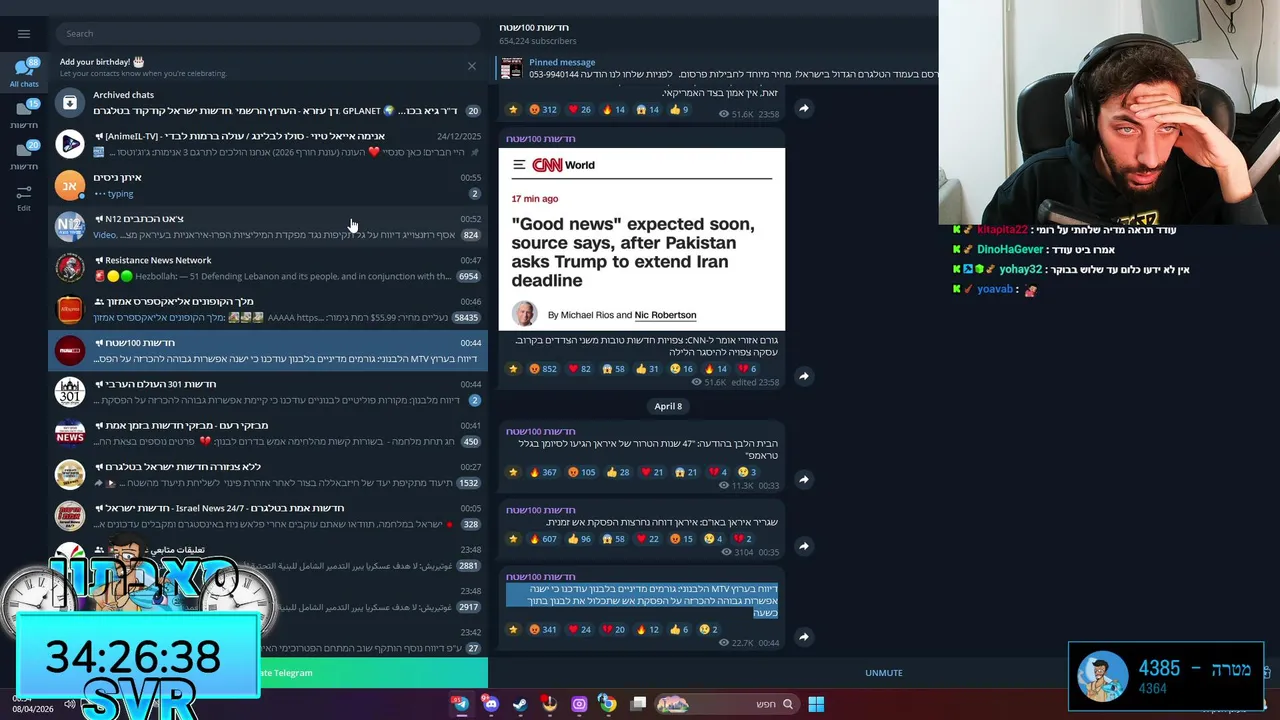
Task: Click the star reaction in the 607 row
Action: click(x=513, y=539)
